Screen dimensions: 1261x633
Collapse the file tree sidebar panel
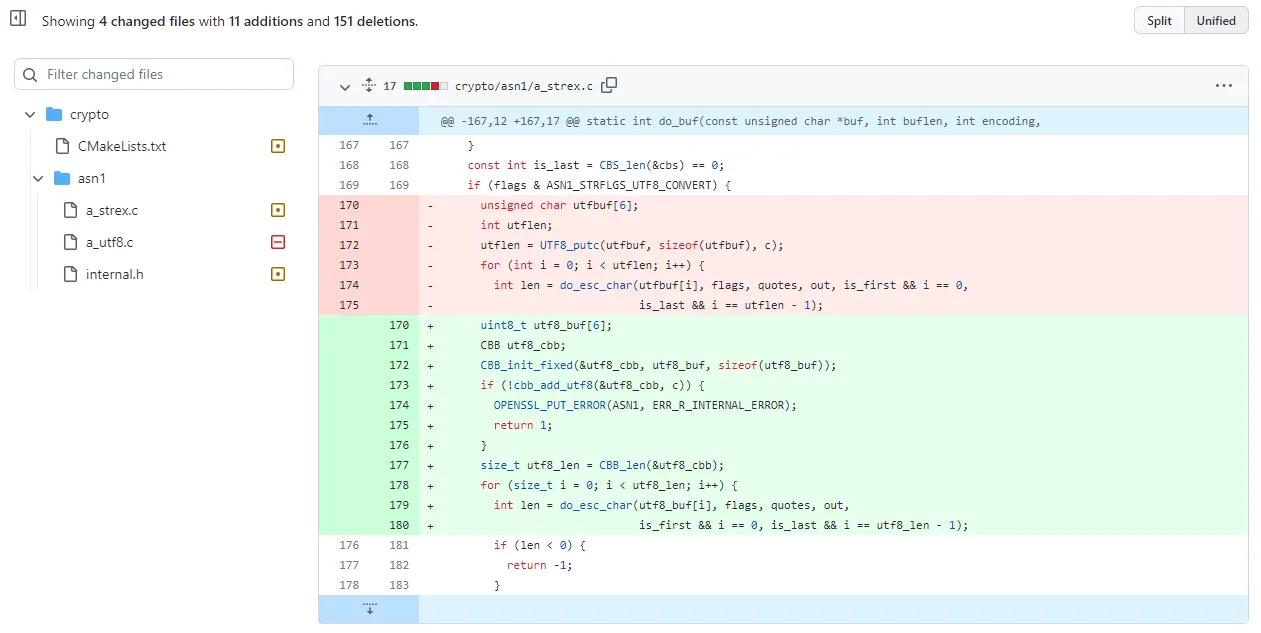[x=17, y=17]
